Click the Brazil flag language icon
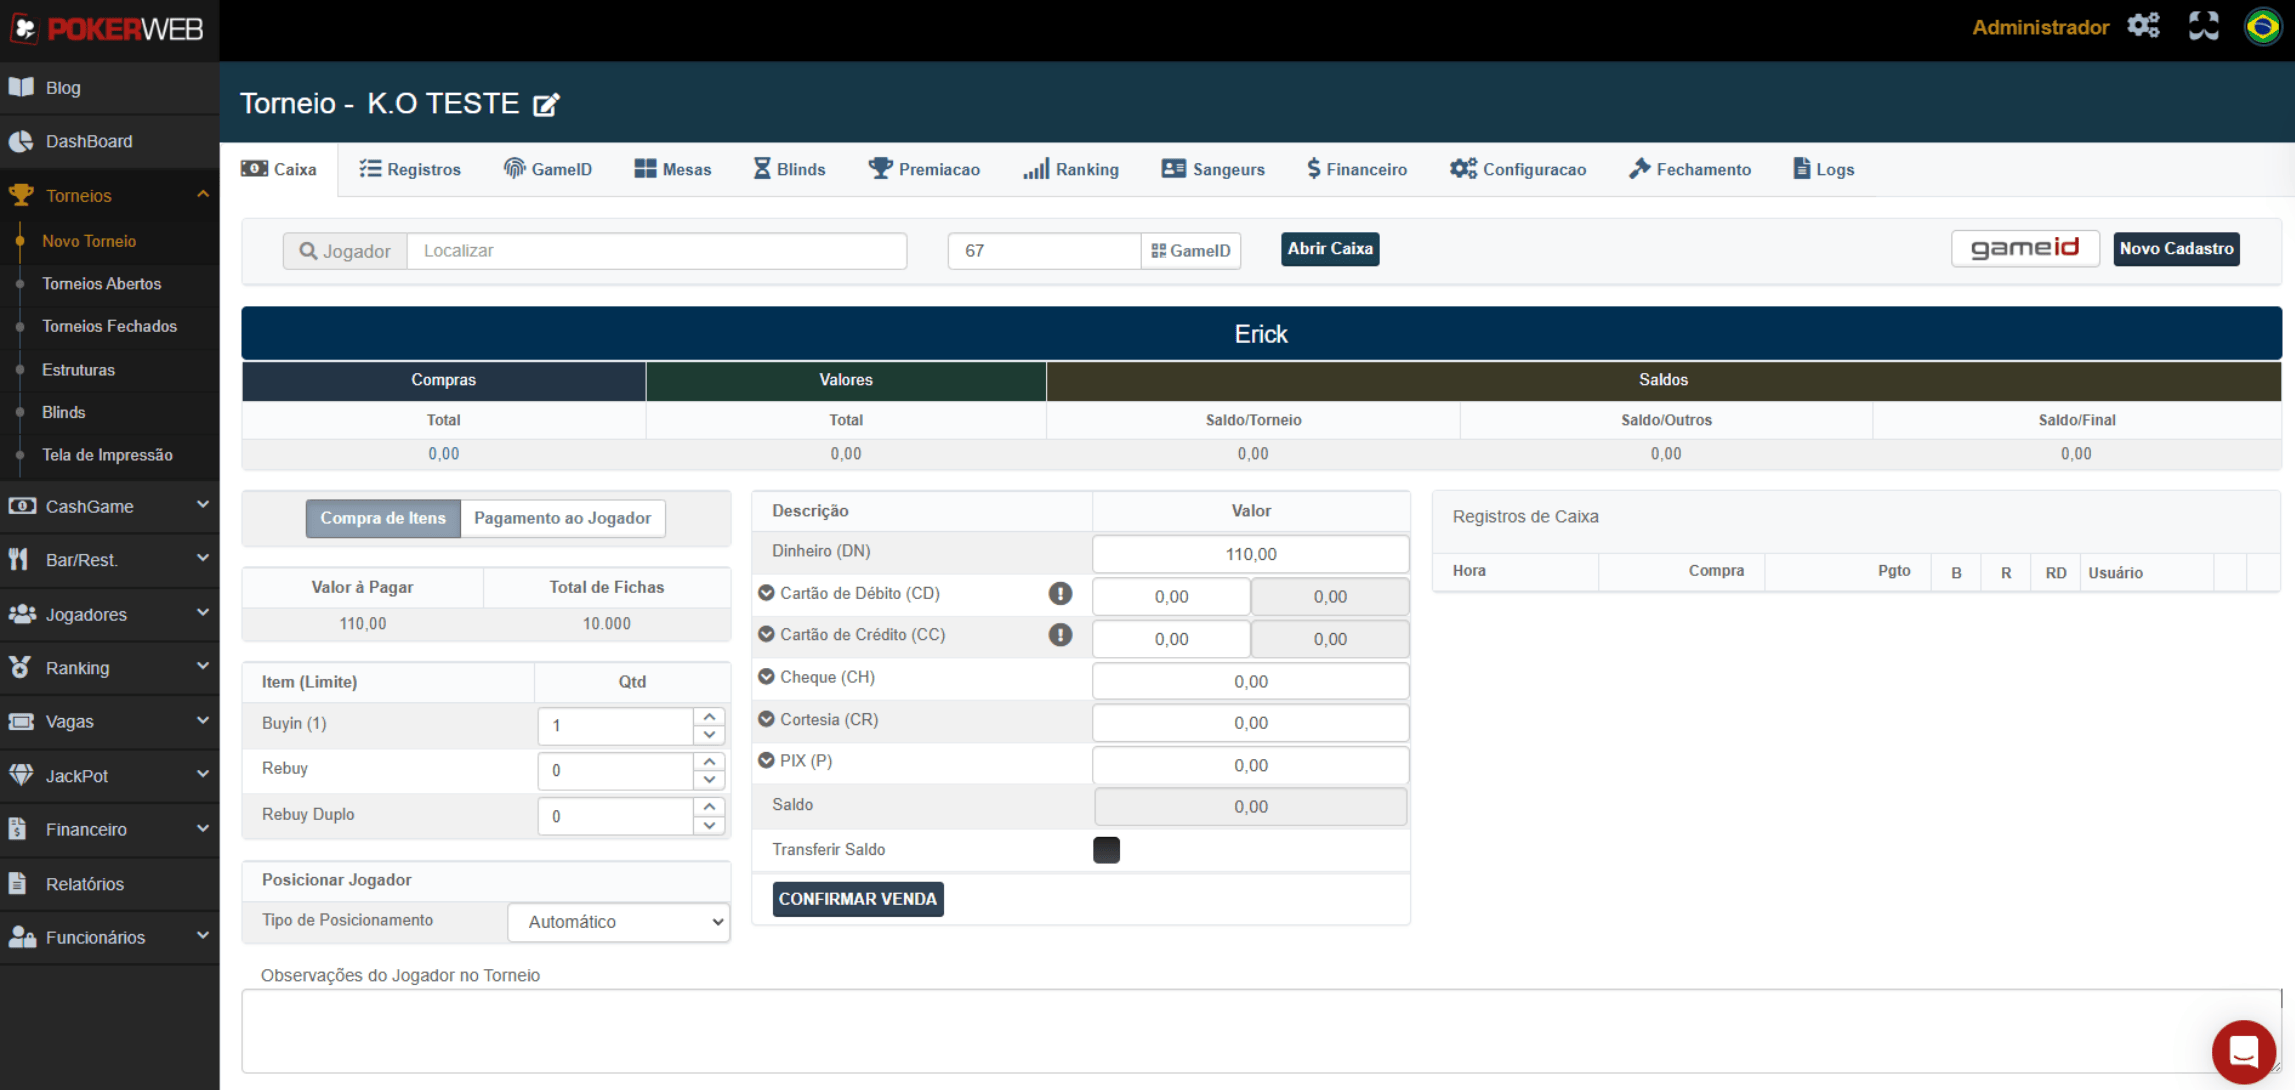Viewport: 2295px width, 1090px height. pos(2263,26)
